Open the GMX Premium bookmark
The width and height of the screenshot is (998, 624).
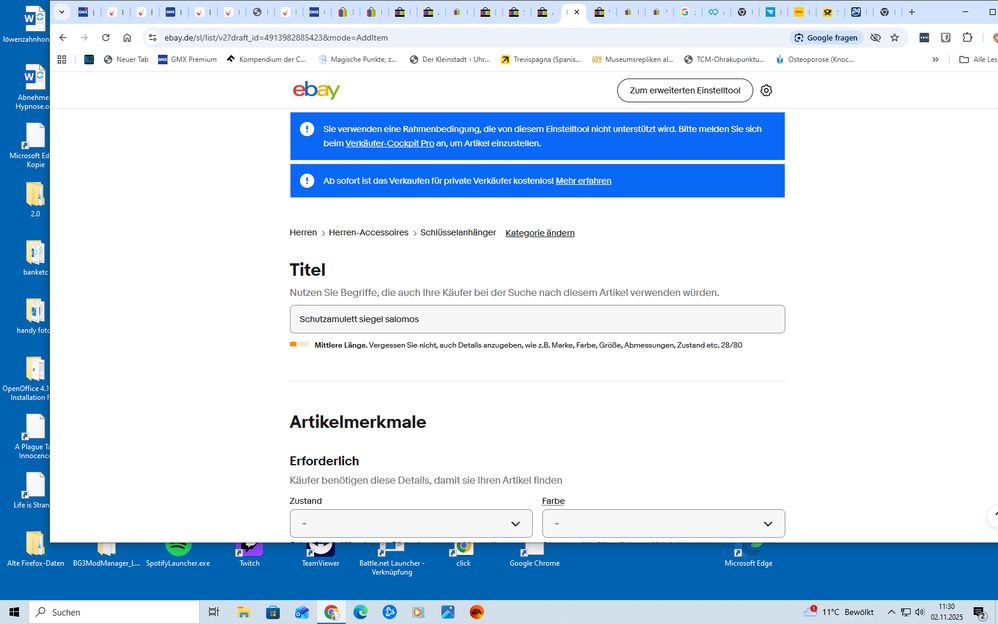[x=193, y=59]
